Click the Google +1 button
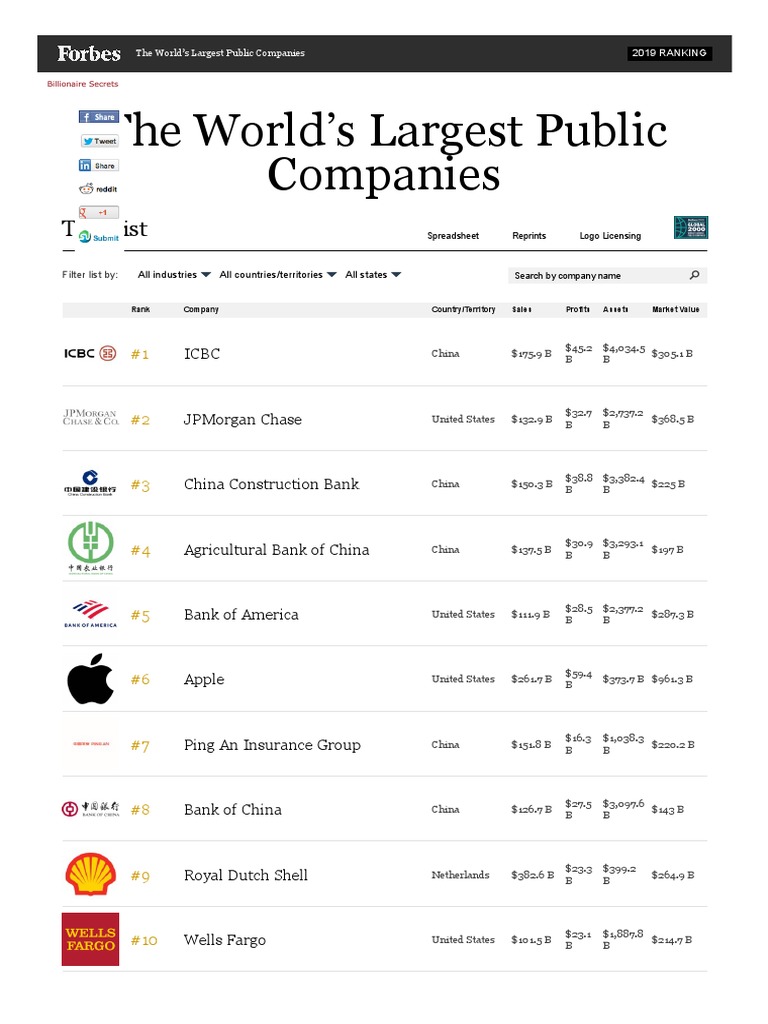The image size is (768, 1024). [x=99, y=213]
